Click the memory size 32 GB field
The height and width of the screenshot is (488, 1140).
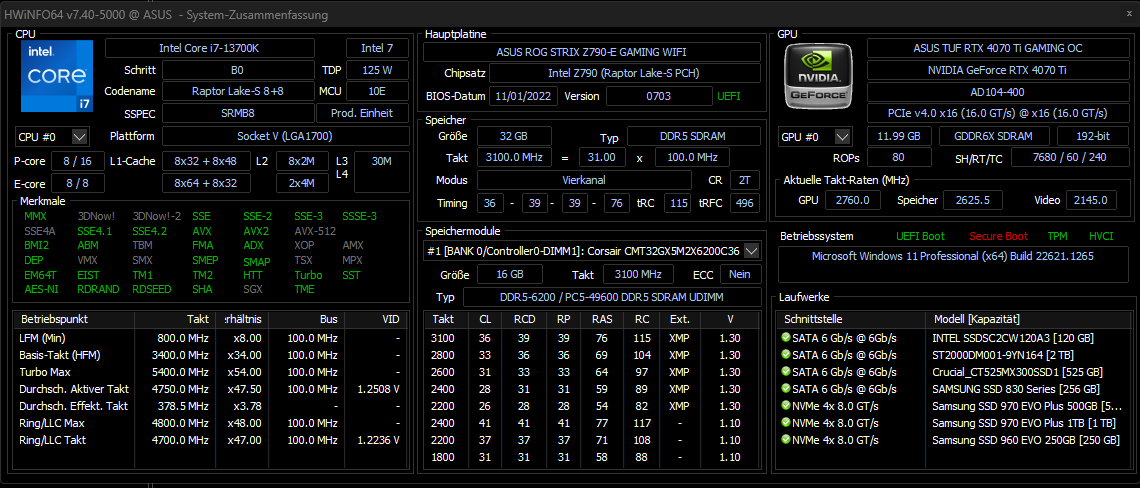tap(513, 137)
